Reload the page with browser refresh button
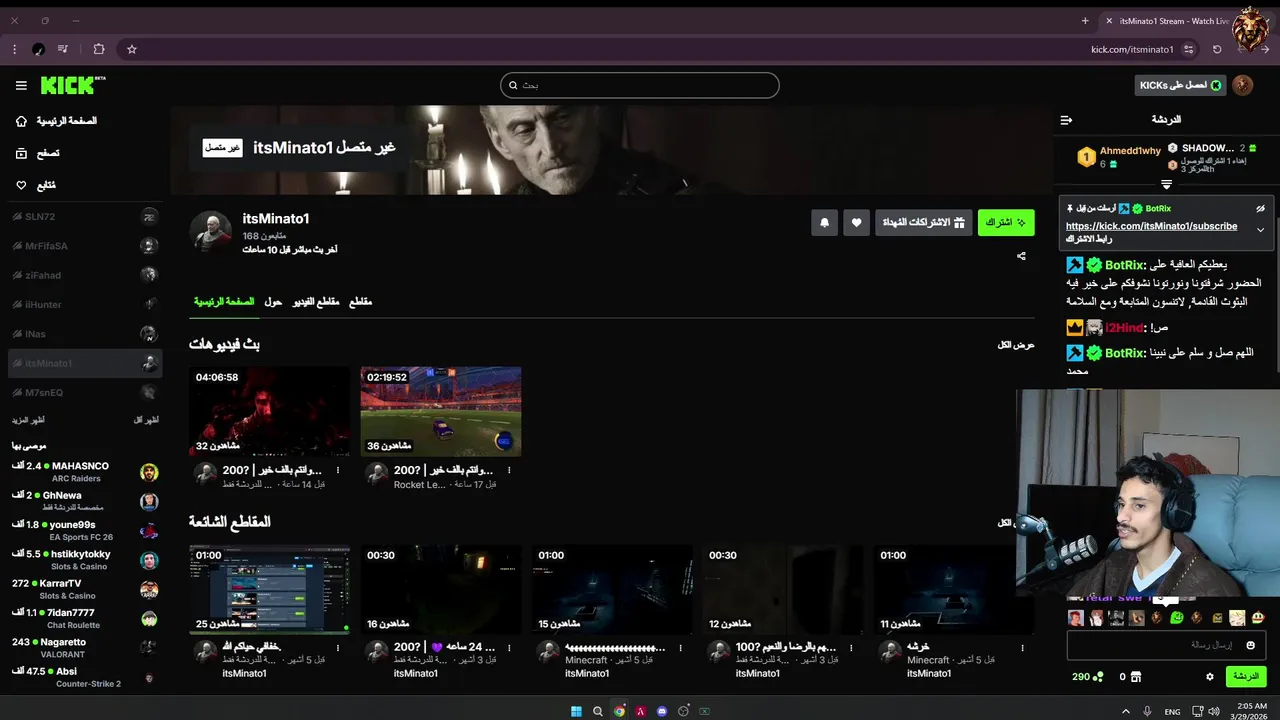 coord(1217,49)
